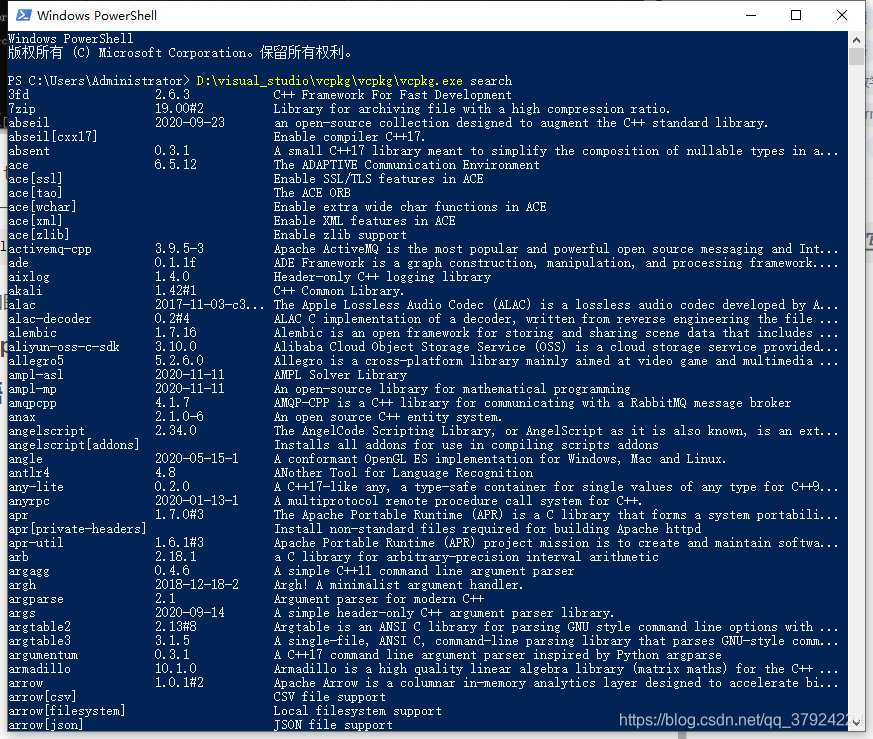Click the 'argparse' package name
Image resolution: width=873 pixels, height=739 pixels.
36,599
